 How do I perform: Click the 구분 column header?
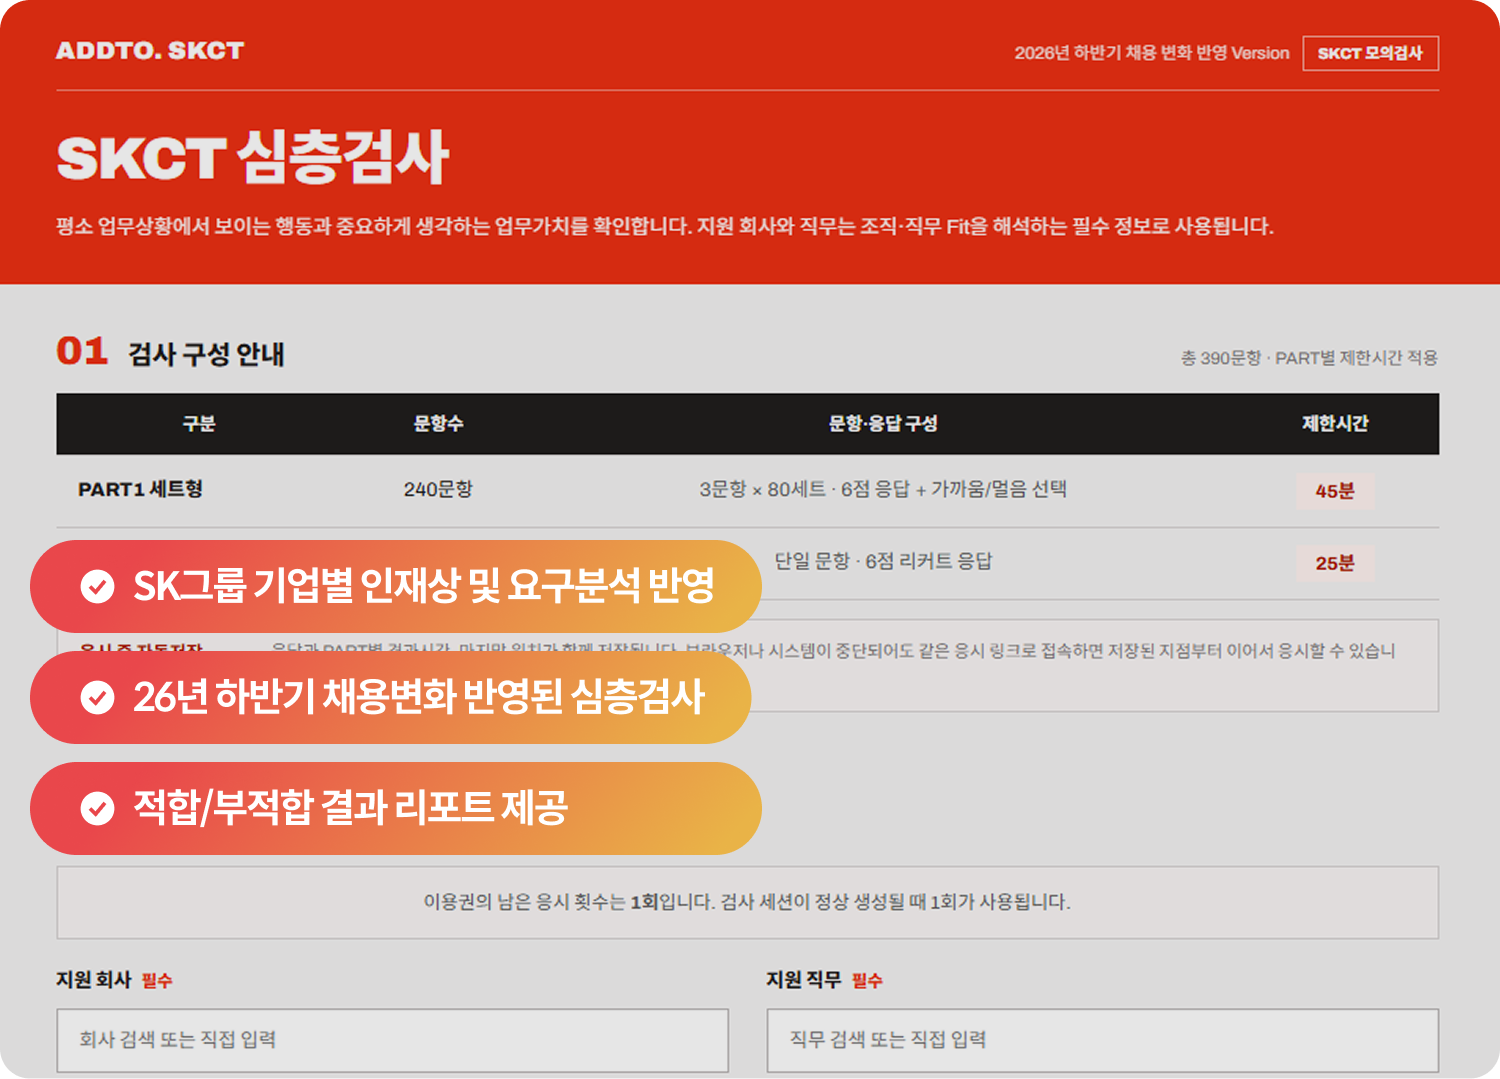coord(199,424)
